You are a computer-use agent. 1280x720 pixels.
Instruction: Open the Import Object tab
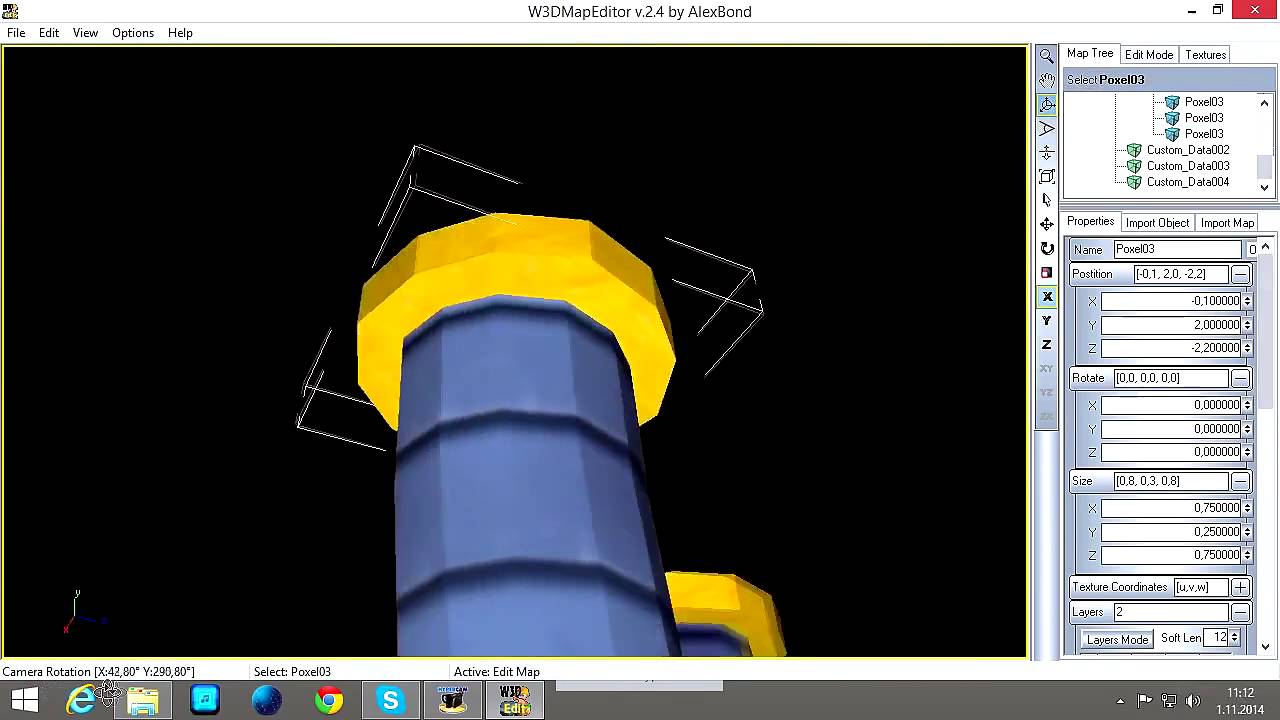point(1157,223)
